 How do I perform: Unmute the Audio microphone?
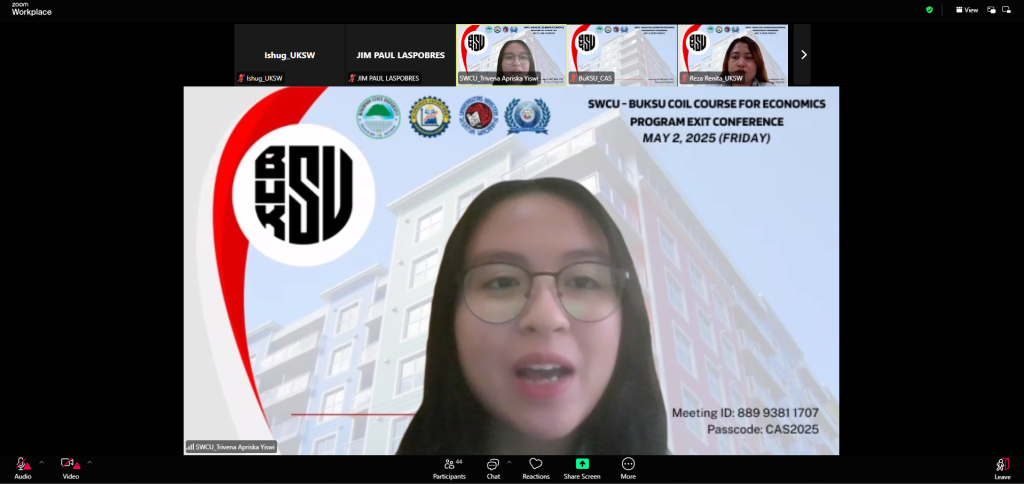coord(22,466)
